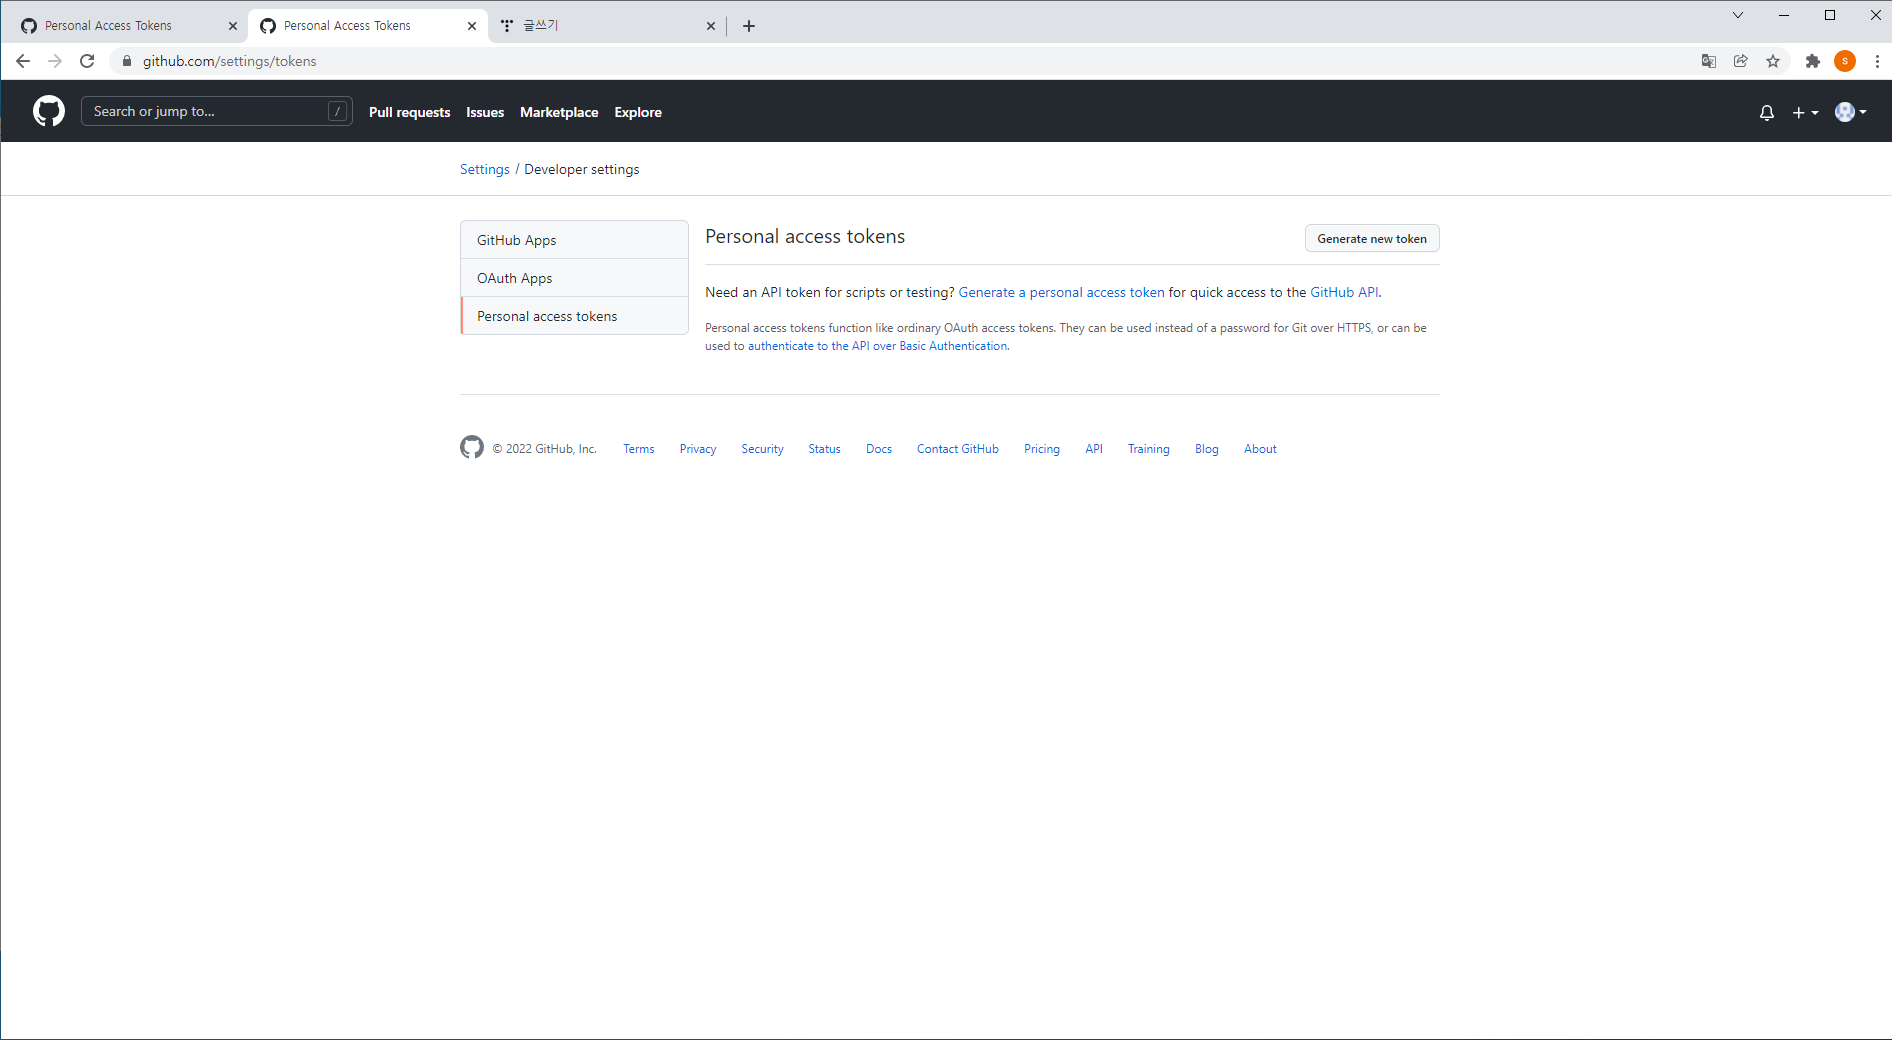Open the Docs footer link
Image resolution: width=1900 pixels, height=1040 pixels.
tap(879, 449)
